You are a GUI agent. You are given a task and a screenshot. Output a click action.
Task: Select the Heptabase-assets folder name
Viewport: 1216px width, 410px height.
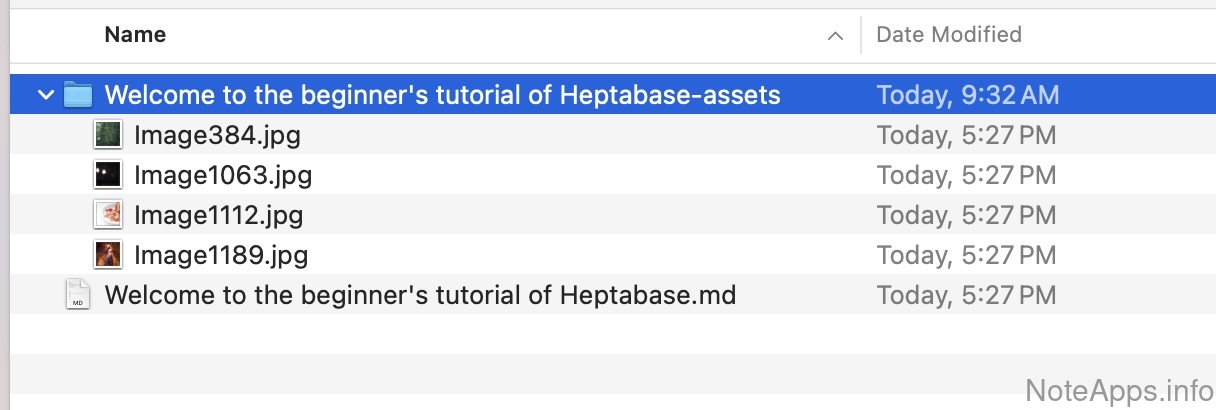click(x=442, y=95)
